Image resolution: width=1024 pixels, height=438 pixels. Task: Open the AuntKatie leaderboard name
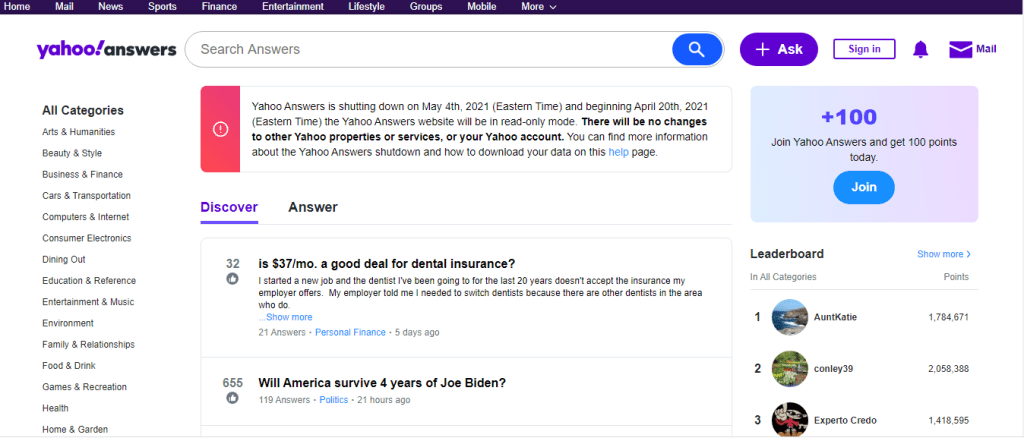pyautogui.click(x=835, y=317)
